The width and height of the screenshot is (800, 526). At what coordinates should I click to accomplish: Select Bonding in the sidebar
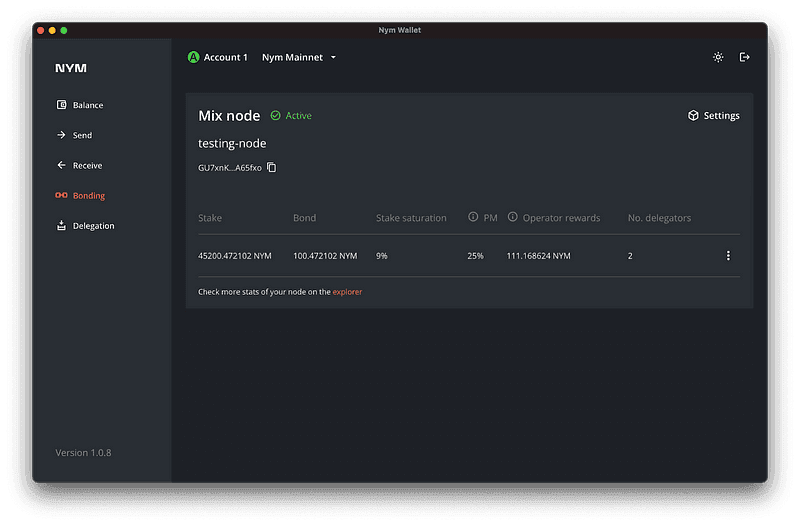tap(88, 196)
